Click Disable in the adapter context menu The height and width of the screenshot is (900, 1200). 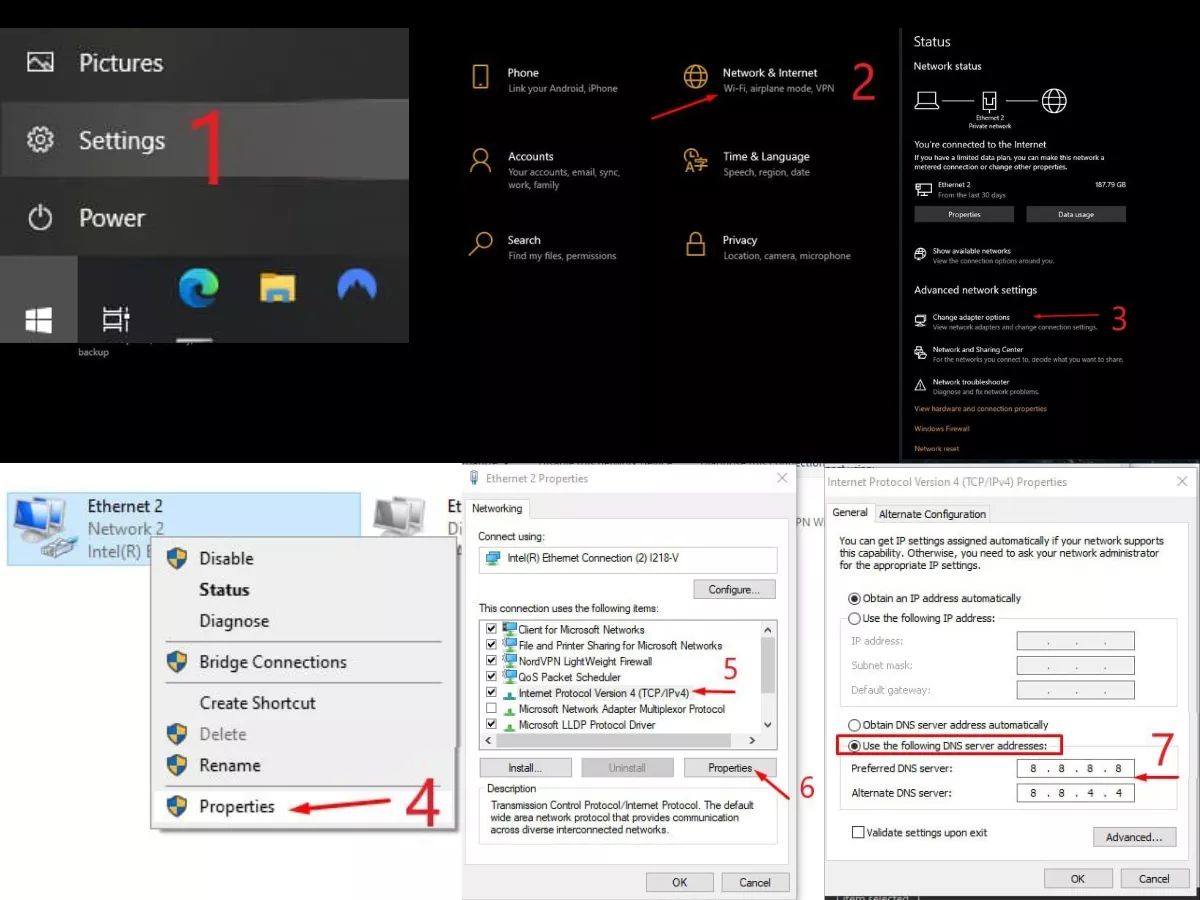[226, 558]
